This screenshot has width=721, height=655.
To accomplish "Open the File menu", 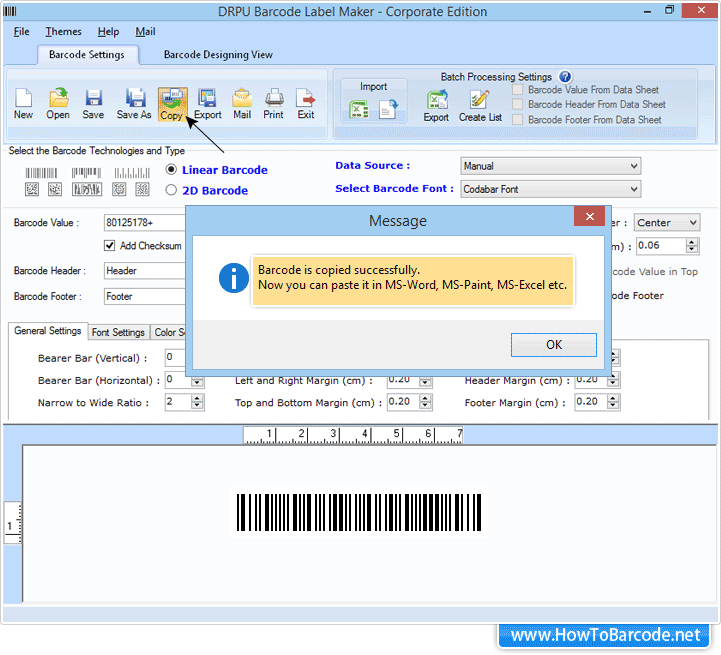I will coord(21,32).
